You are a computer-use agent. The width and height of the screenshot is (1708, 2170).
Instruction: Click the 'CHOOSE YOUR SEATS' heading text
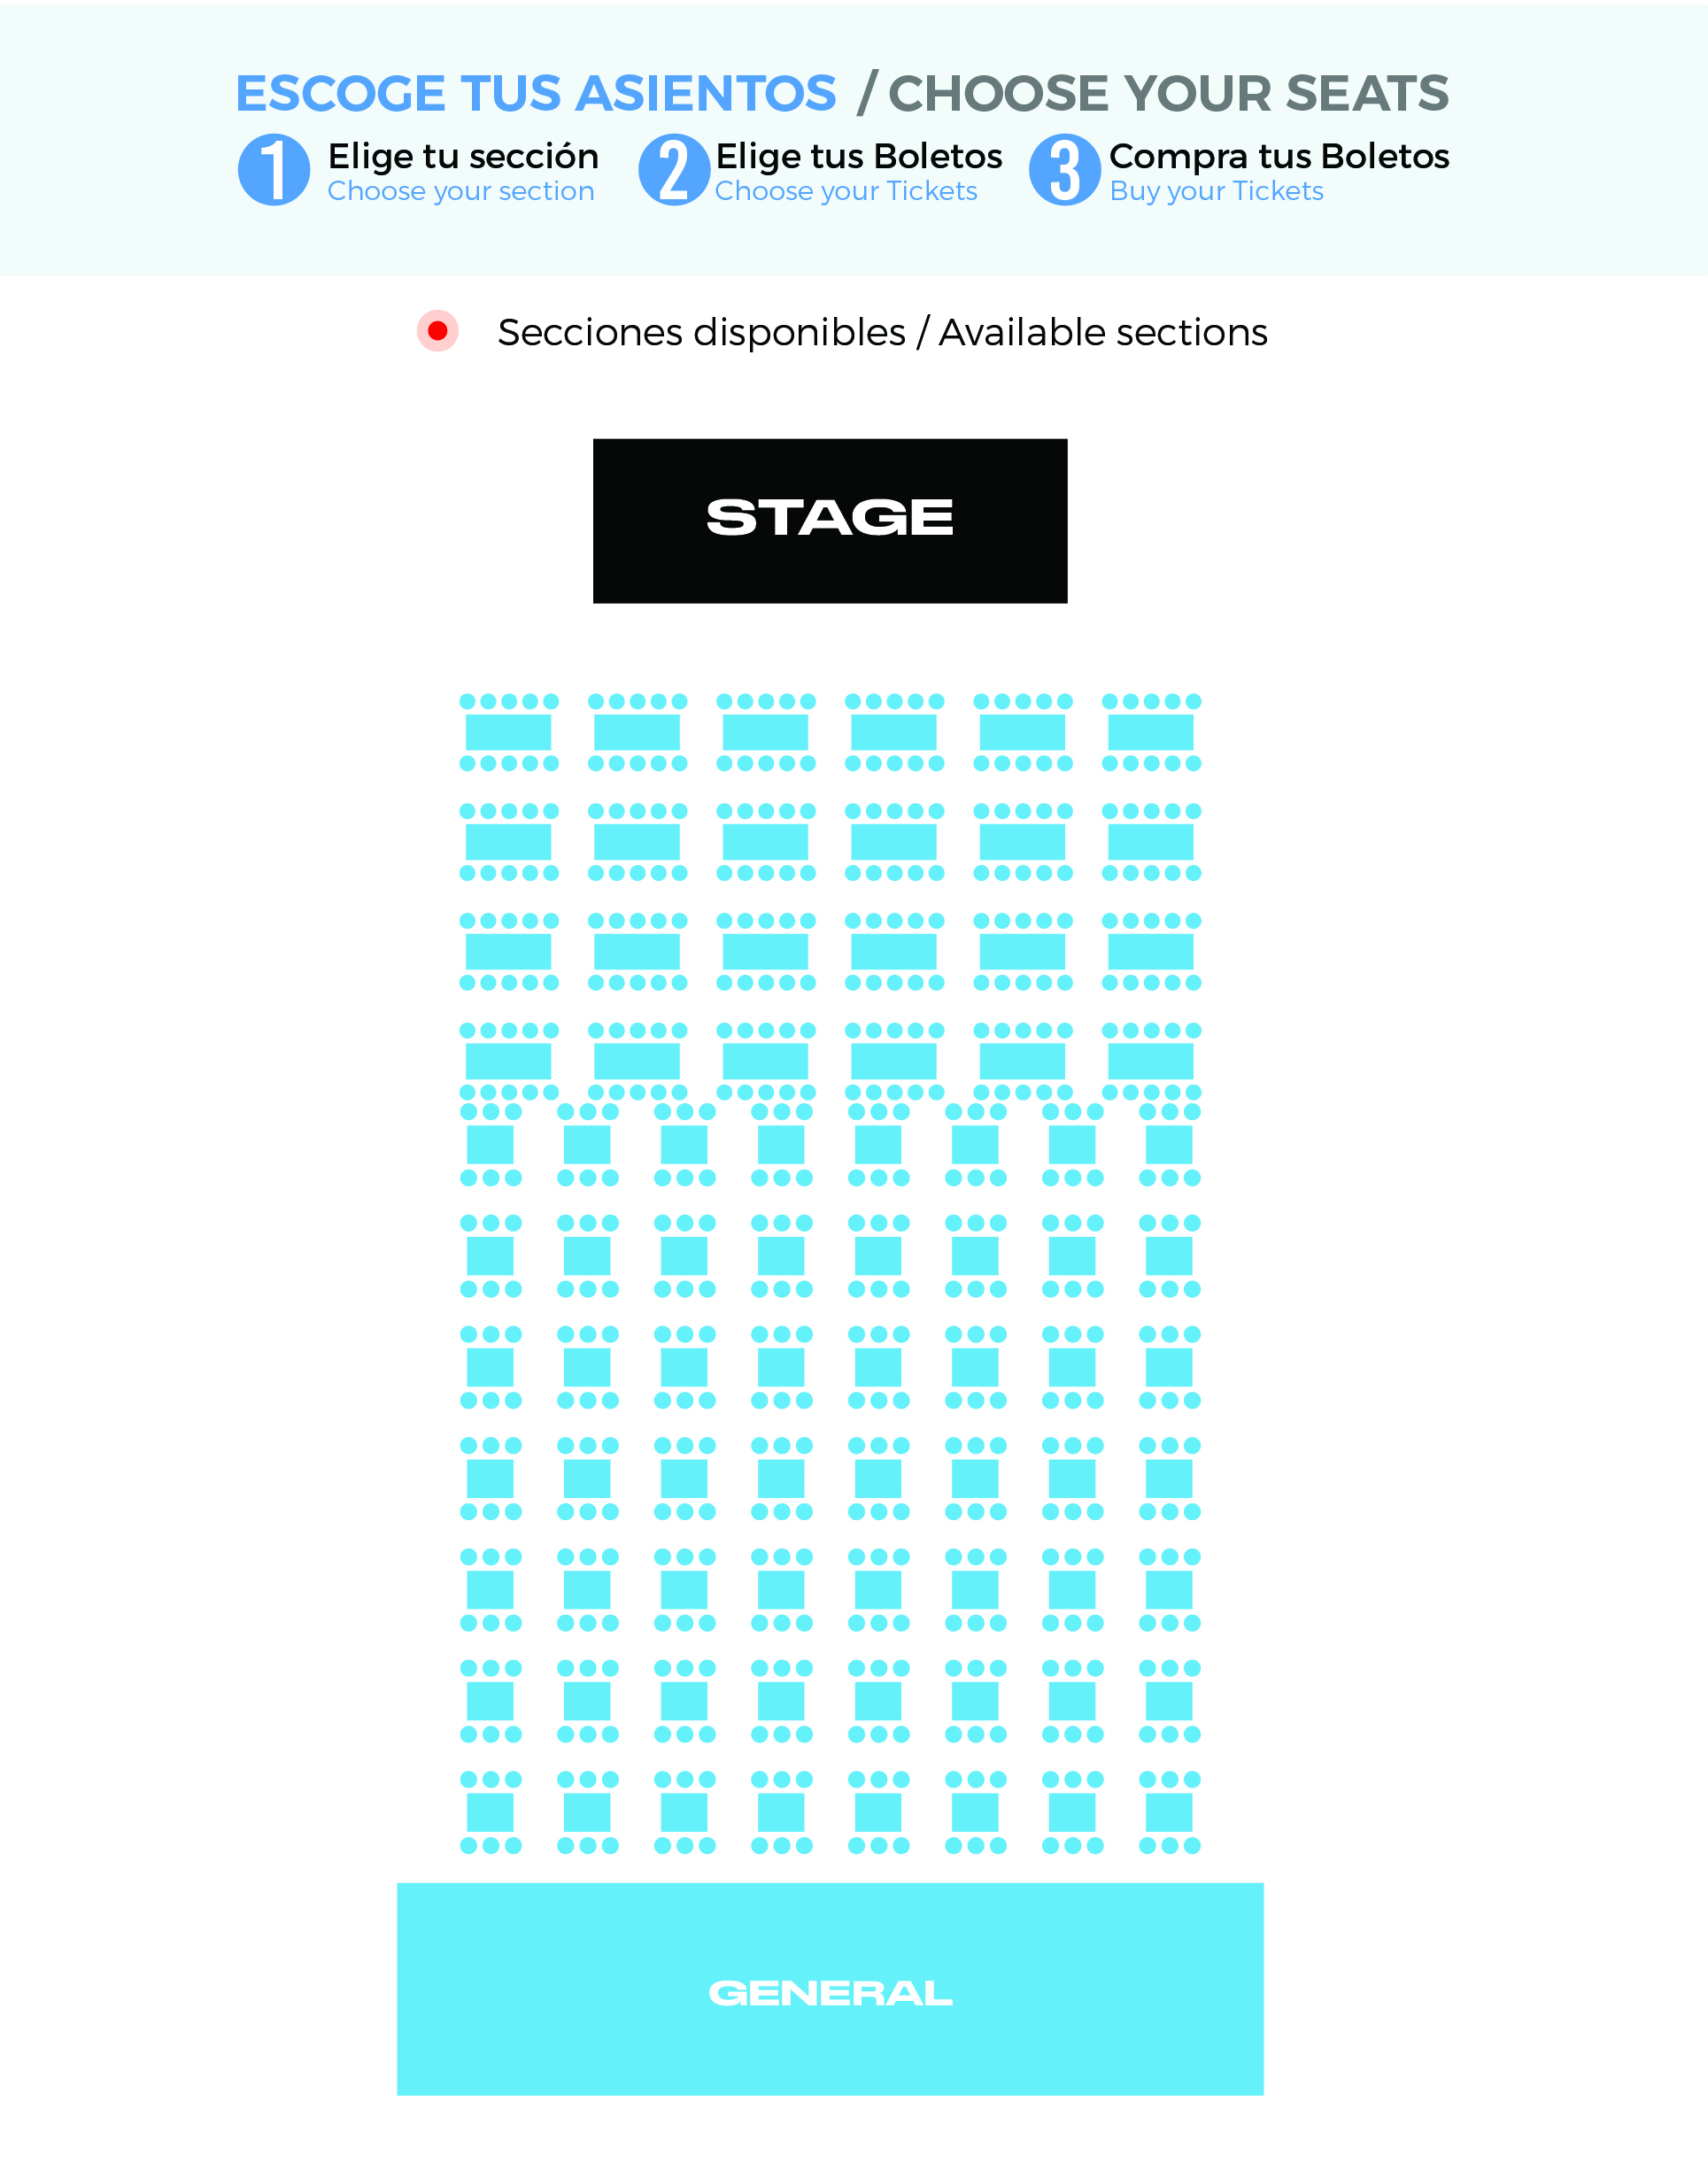click(x=1168, y=93)
